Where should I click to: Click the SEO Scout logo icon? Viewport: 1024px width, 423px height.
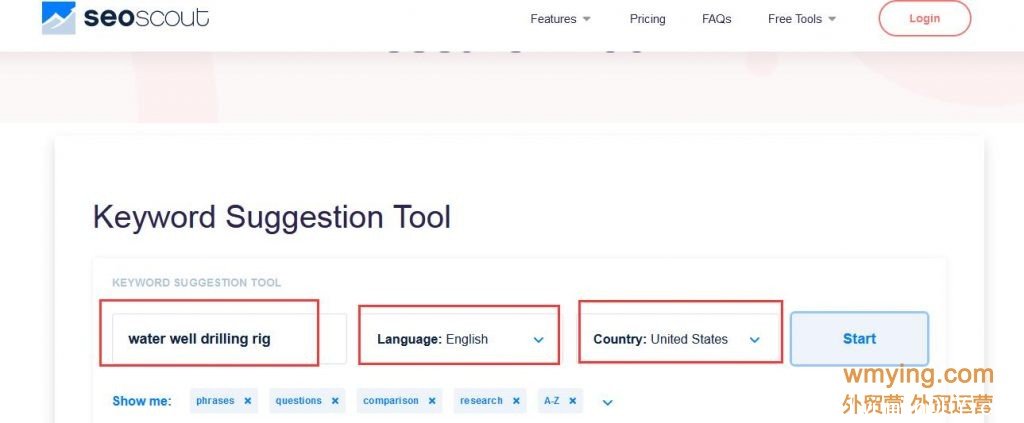[x=59, y=18]
